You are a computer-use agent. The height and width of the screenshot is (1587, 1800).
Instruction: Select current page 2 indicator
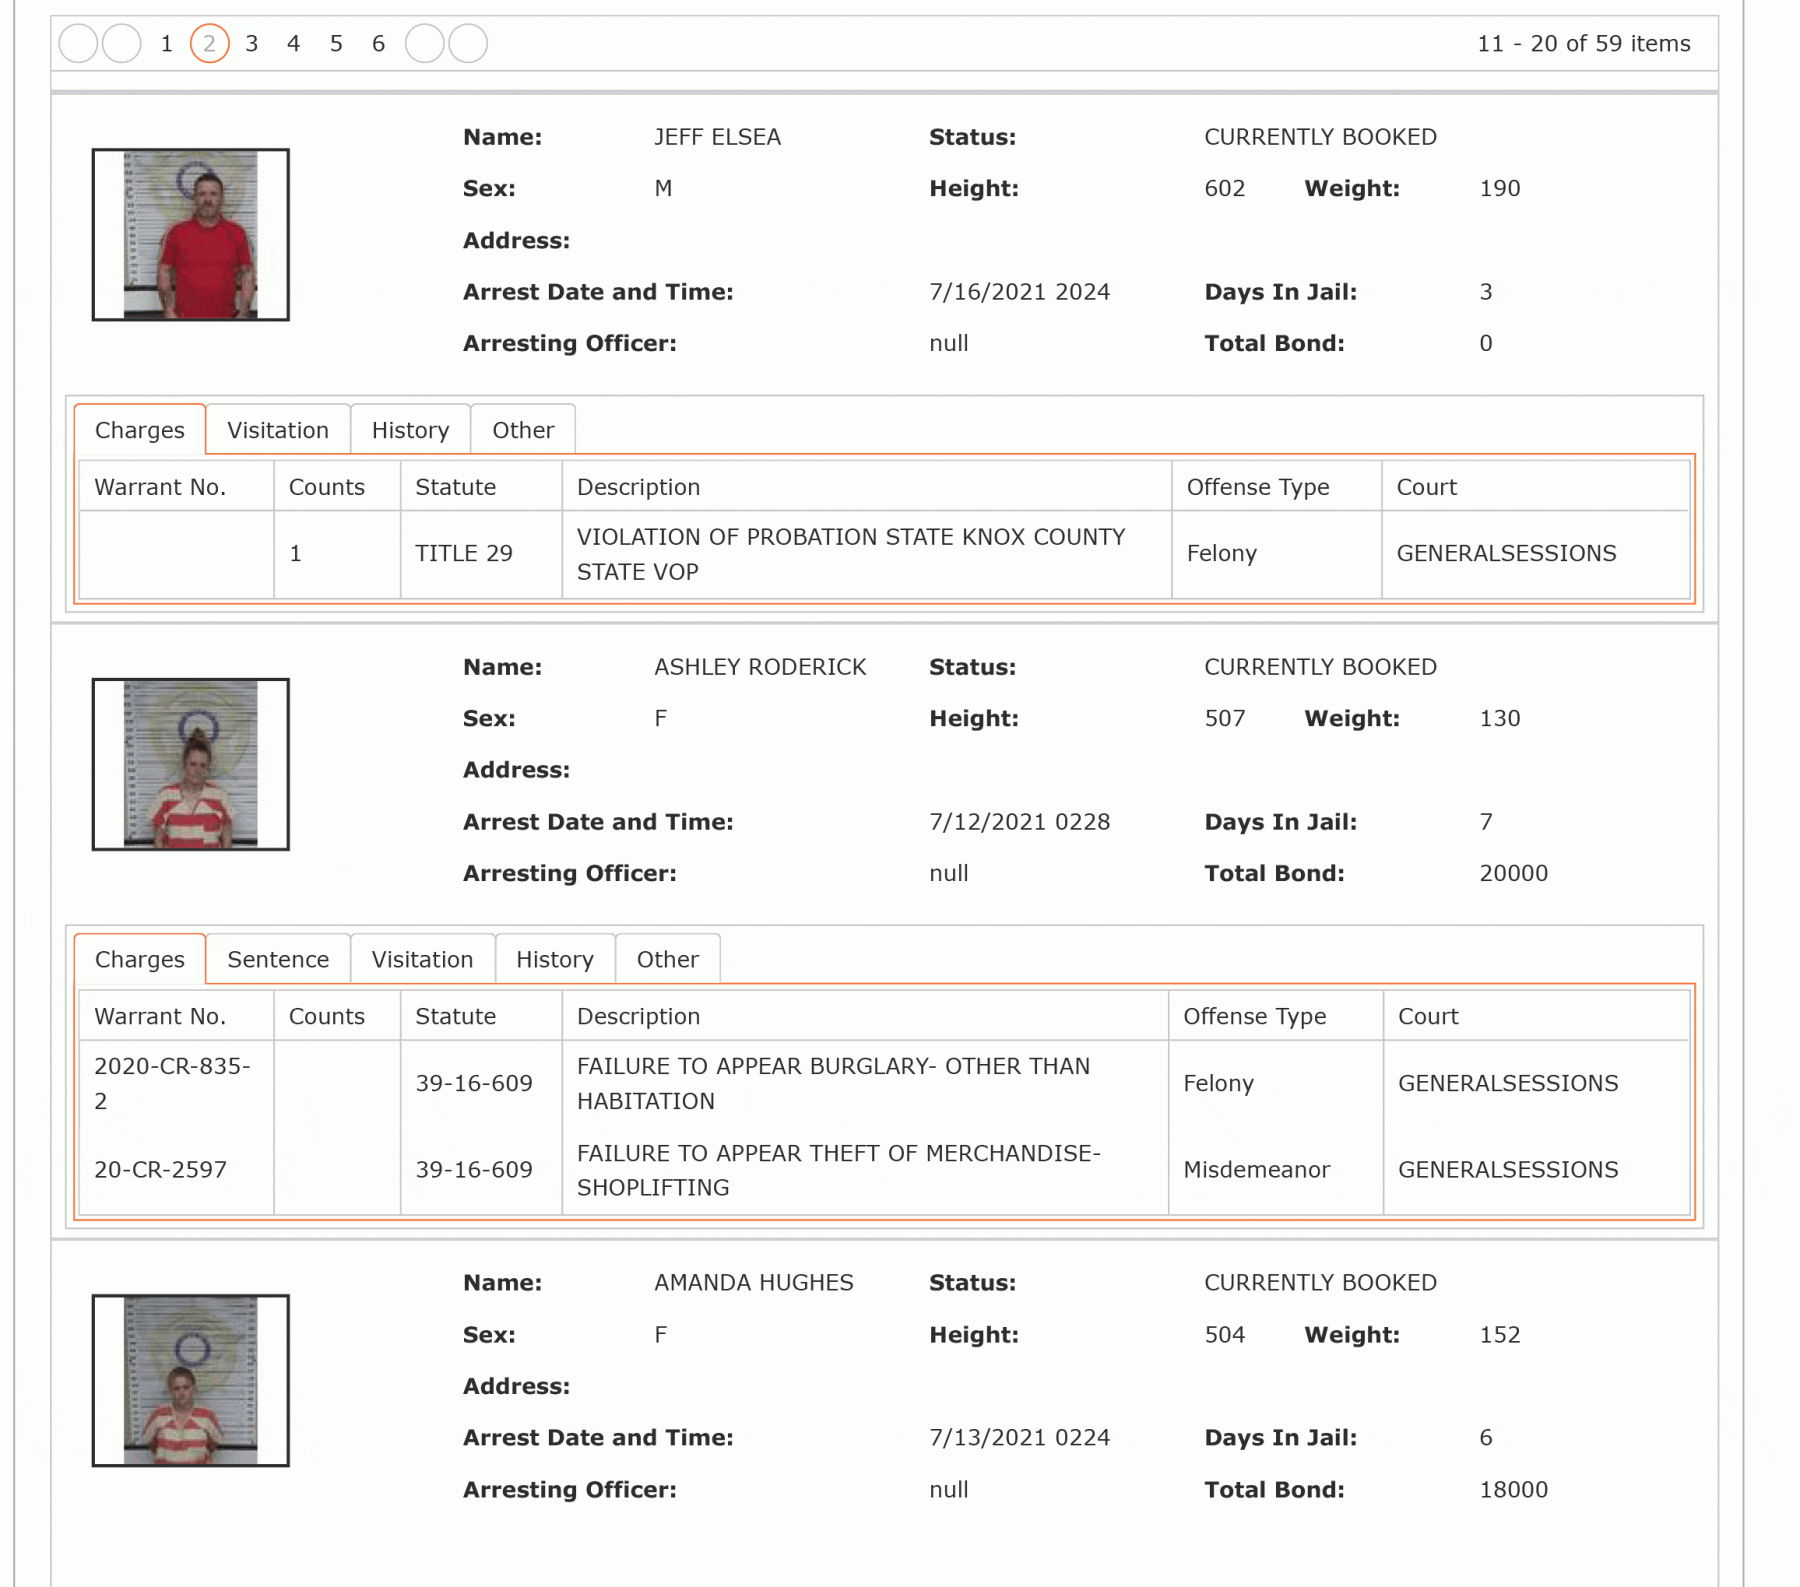click(x=210, y=44)
